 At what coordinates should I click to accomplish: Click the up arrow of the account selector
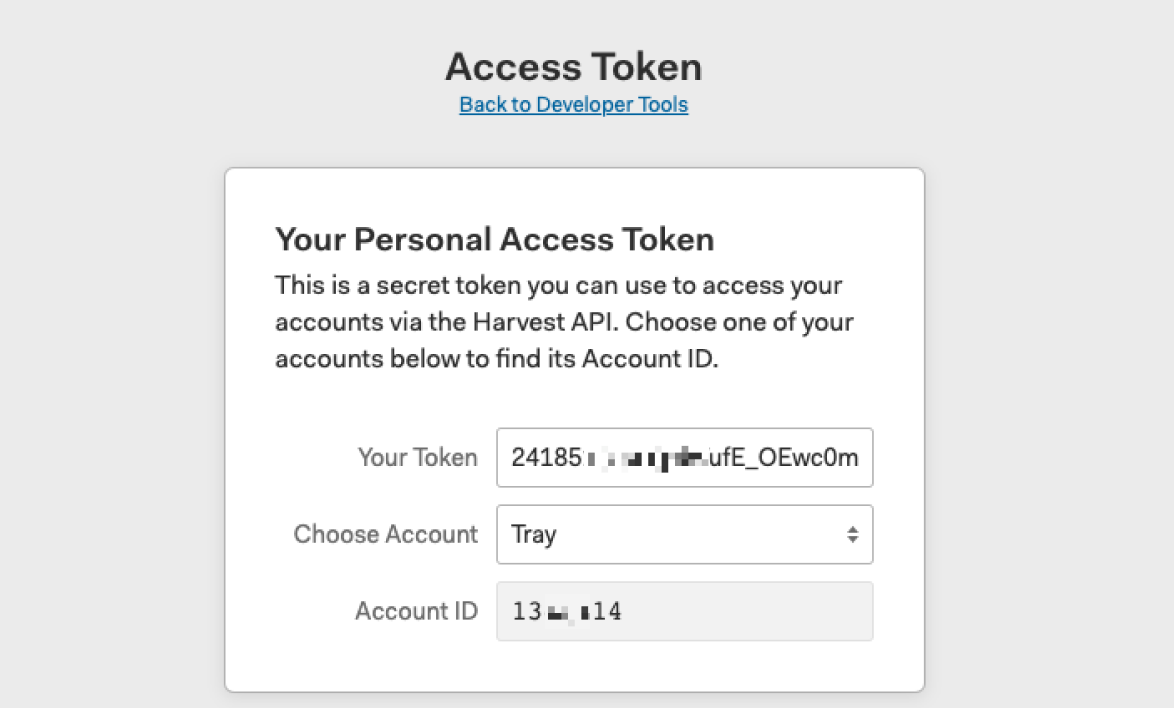coord(852,529)
